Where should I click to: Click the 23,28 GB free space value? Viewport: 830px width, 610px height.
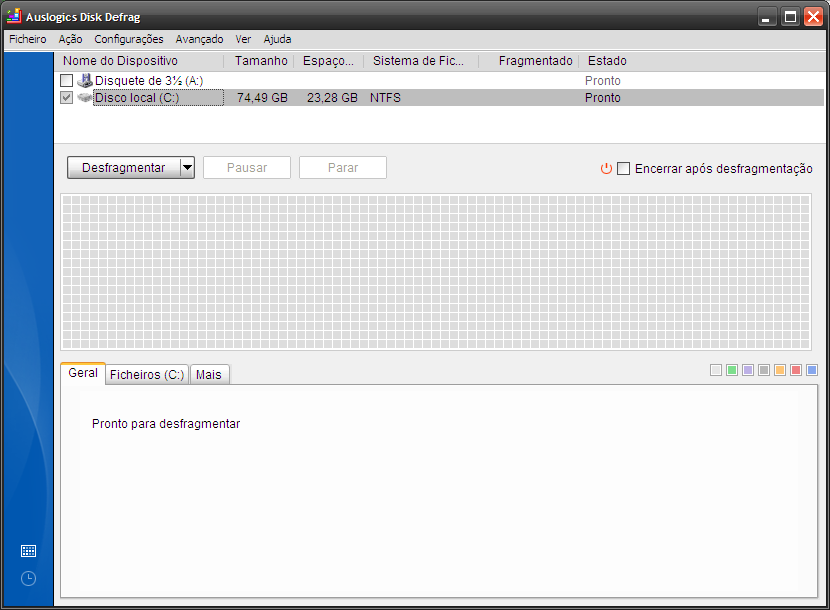(x=332, y=97)
